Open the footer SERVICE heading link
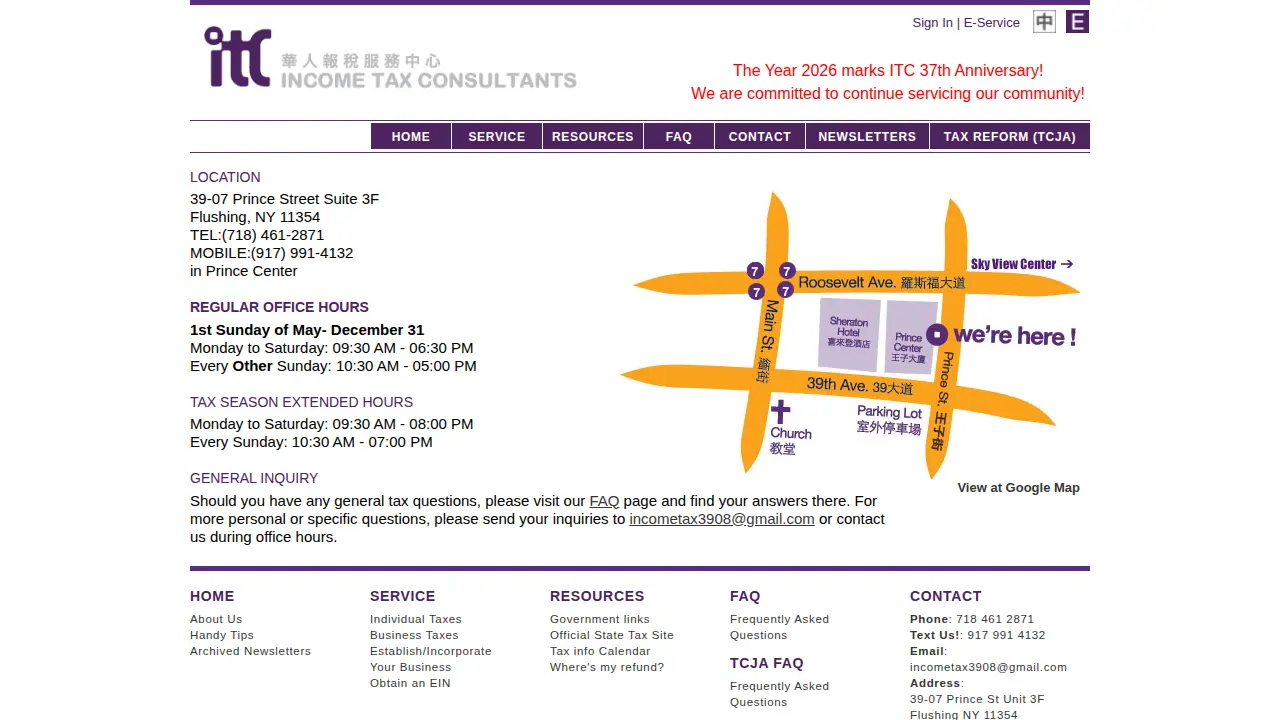1280x720 pixels. point(402,596)
